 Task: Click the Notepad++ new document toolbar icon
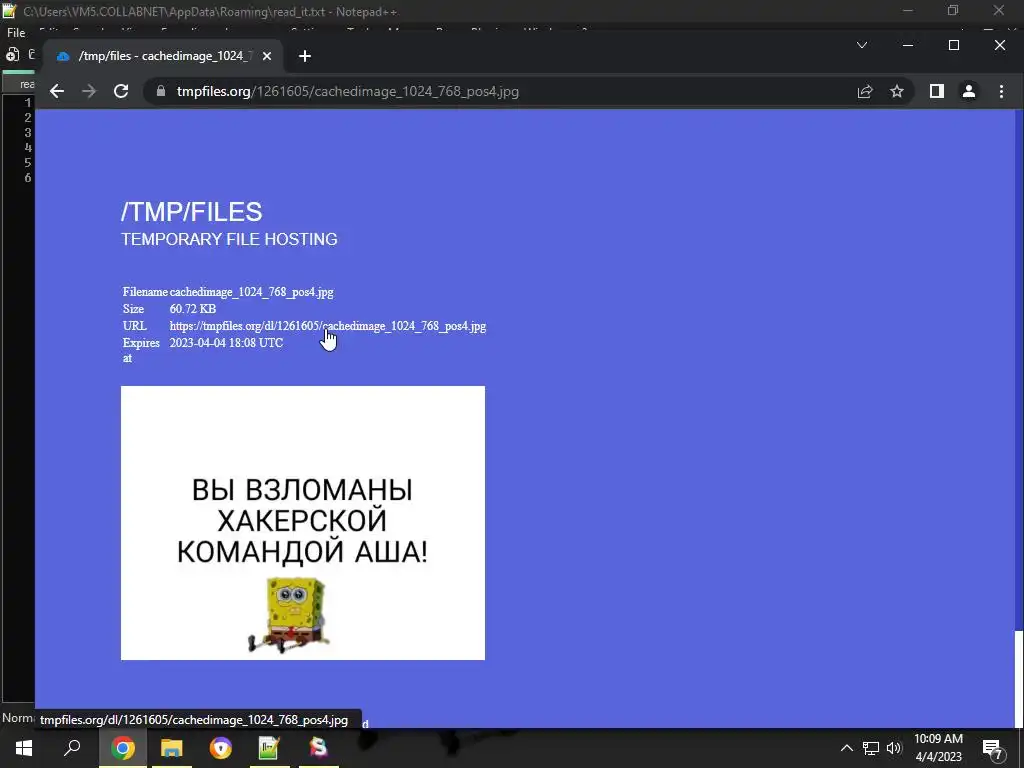point(12,55)
